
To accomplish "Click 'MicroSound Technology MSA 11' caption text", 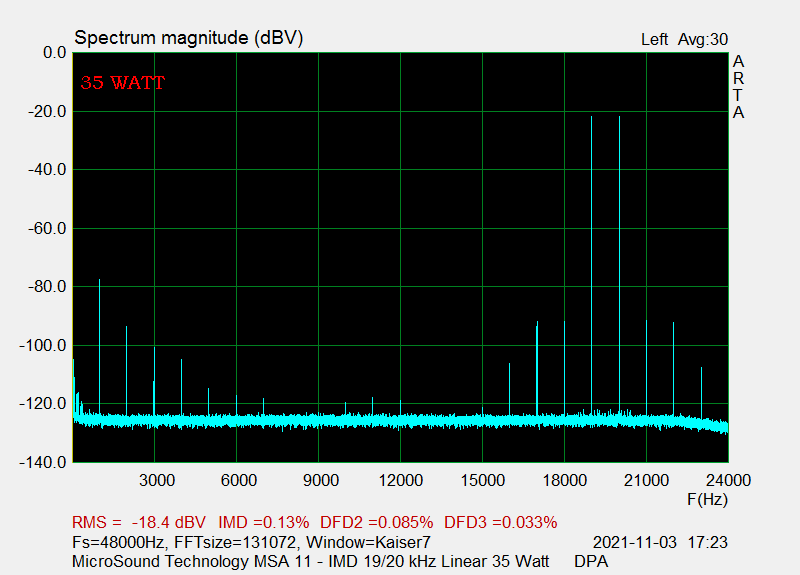I will (191, 561).
